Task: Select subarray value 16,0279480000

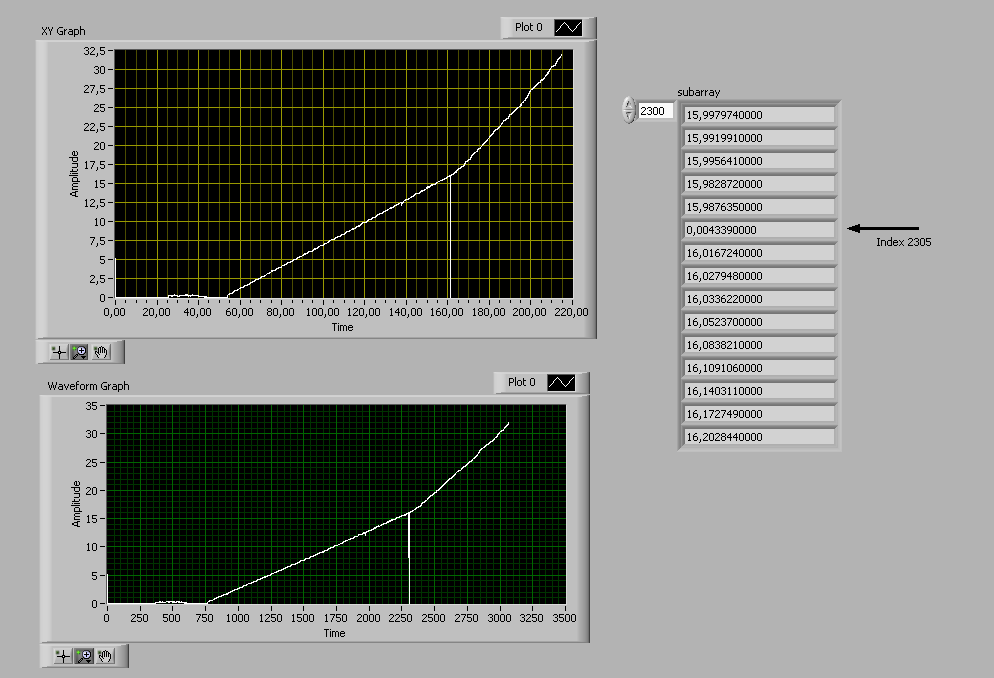Action: point(759,276)
